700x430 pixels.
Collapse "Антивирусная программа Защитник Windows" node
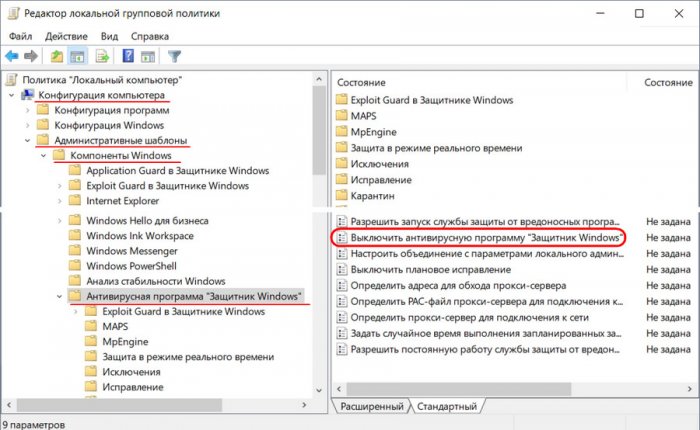(59, 296)
